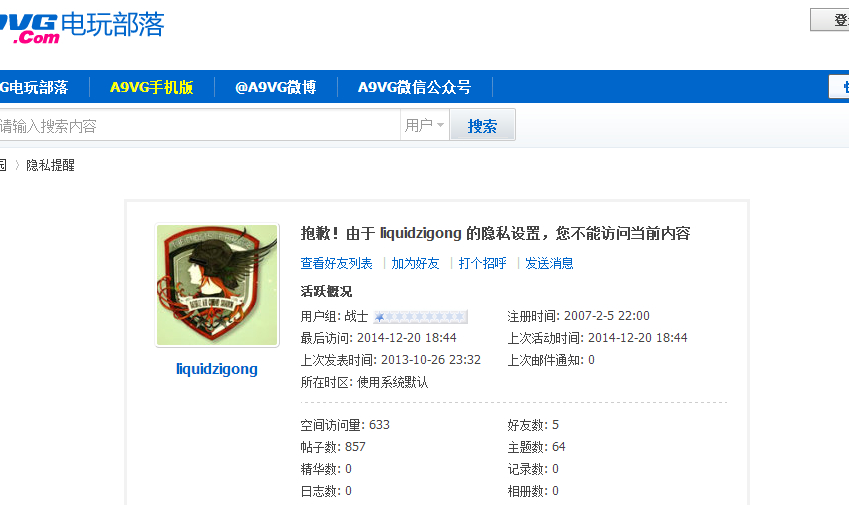
Task: Open the A9VG微信公众号 nav item
Action: (x=414, y=87)
